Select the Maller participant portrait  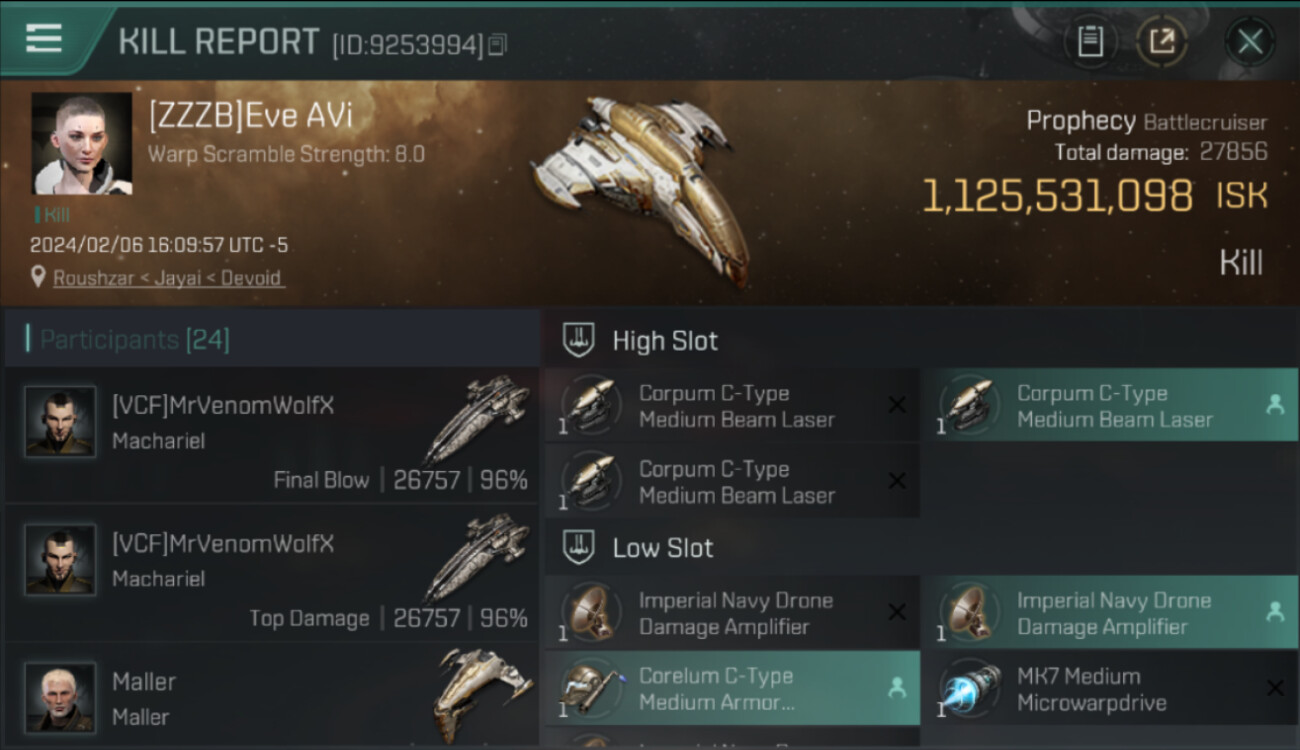[x=61, y=697]
